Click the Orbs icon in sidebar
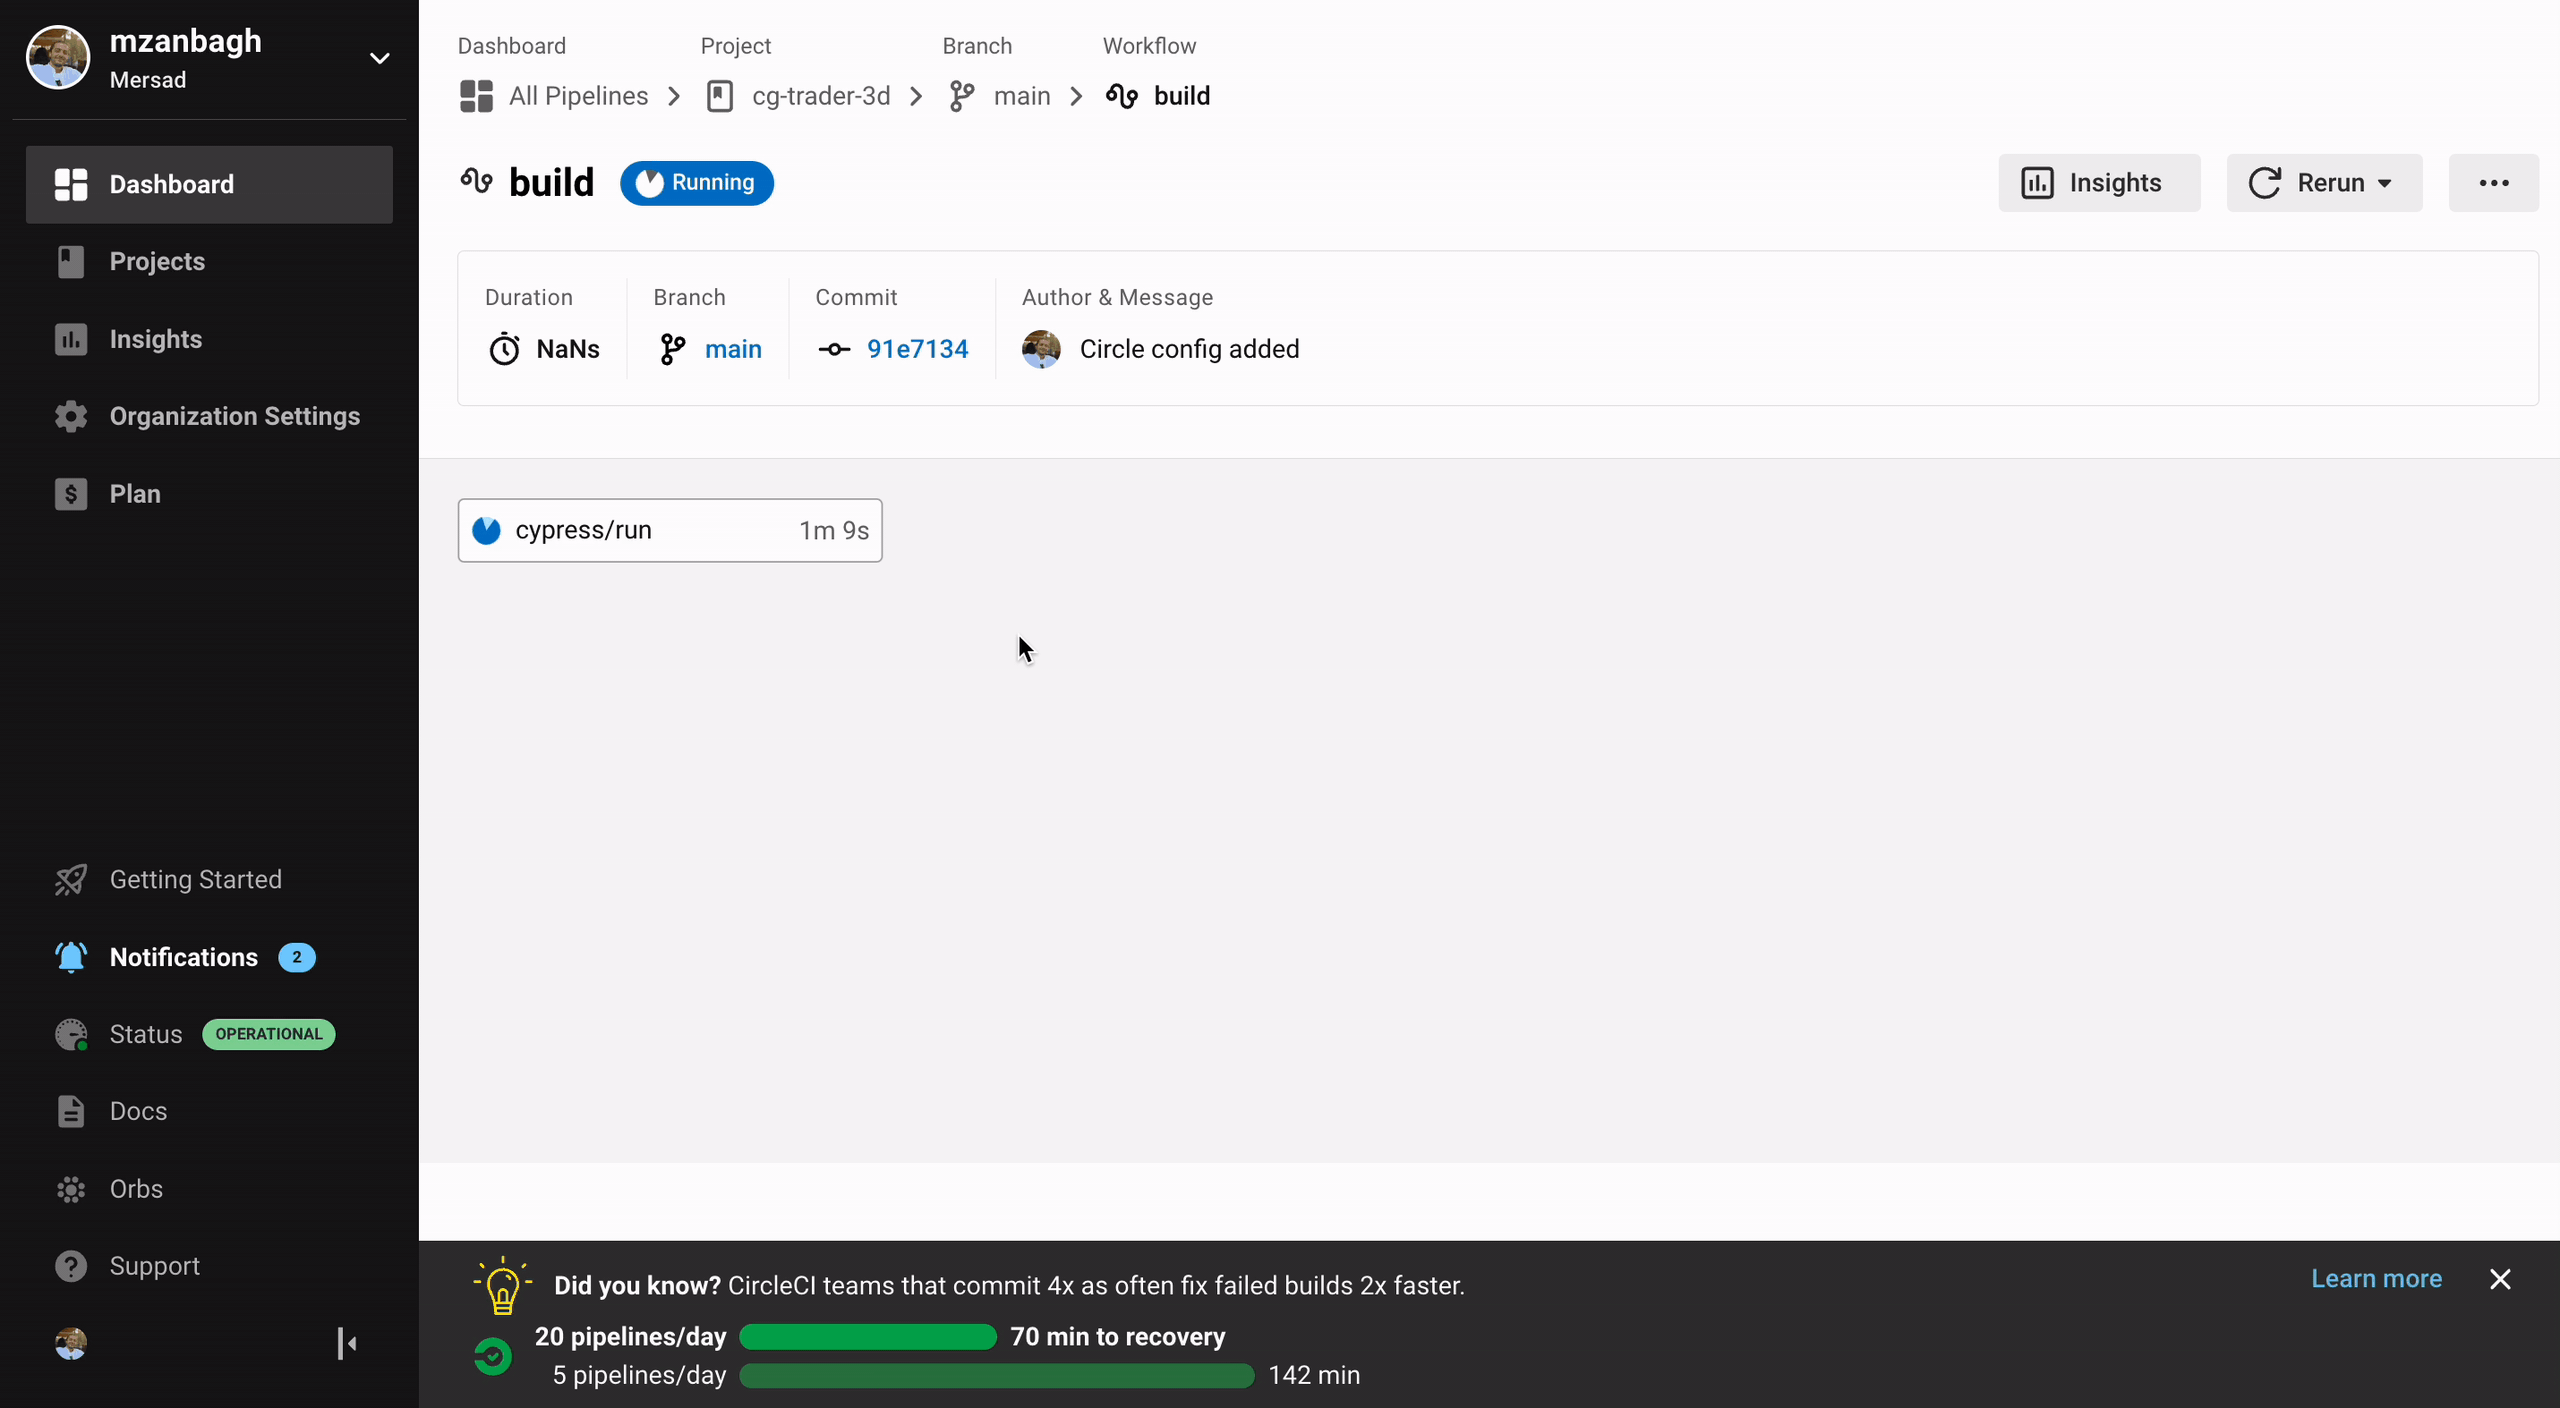The height and width of the screenshot is (1408, 2560). (69, 1188)
